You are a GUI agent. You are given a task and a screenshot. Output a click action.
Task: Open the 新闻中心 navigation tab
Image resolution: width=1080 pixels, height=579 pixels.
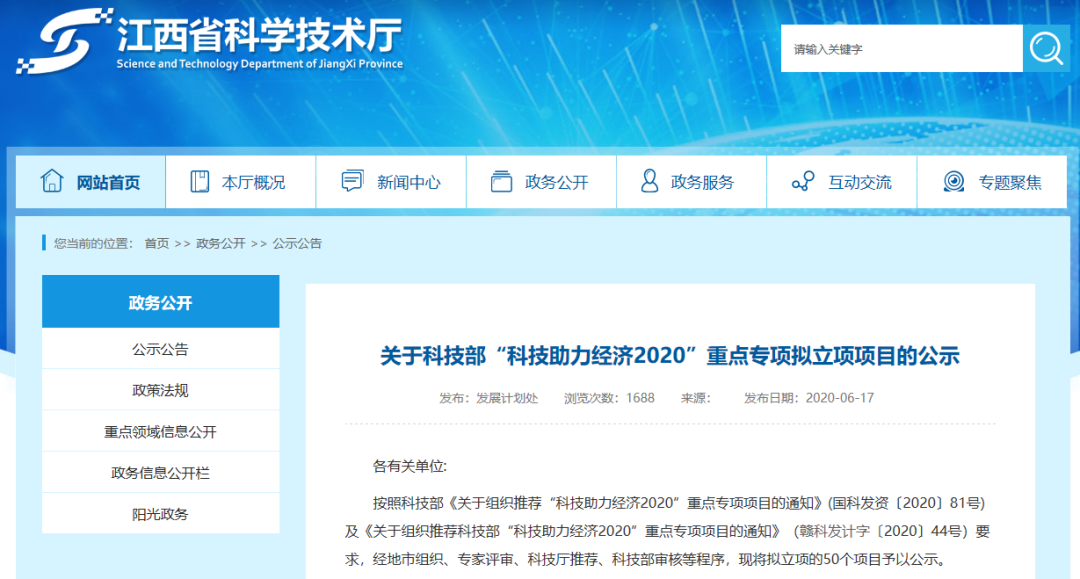click(x=408, y=182)
